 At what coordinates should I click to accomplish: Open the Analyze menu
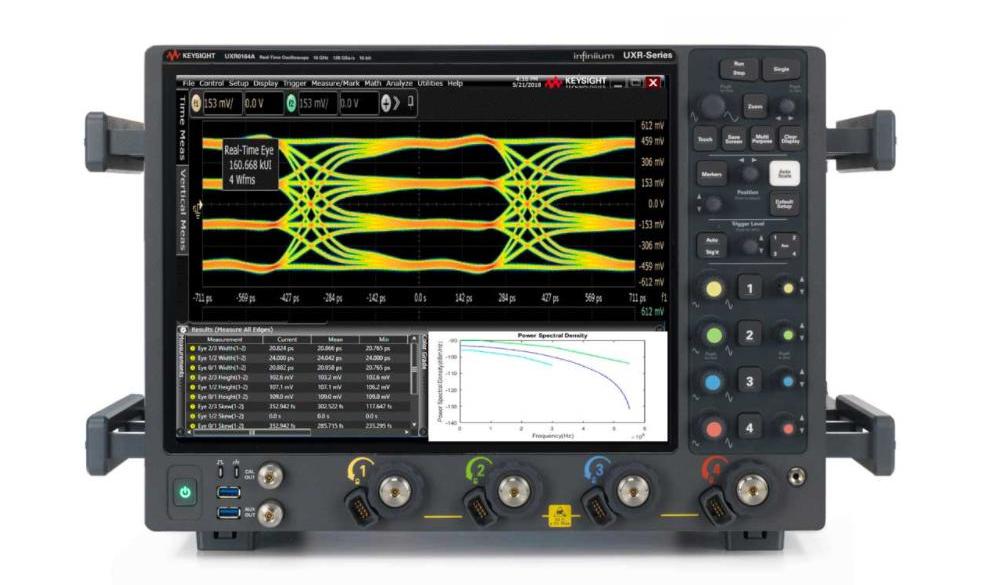tap(399, 83)
